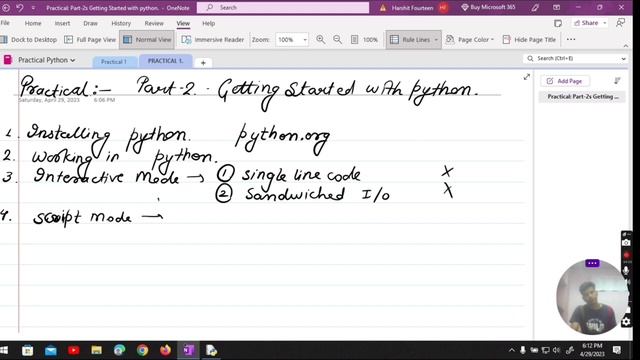Reset zoom to 100%
This screenshot has height=360, width=640.
click(364, 40)
